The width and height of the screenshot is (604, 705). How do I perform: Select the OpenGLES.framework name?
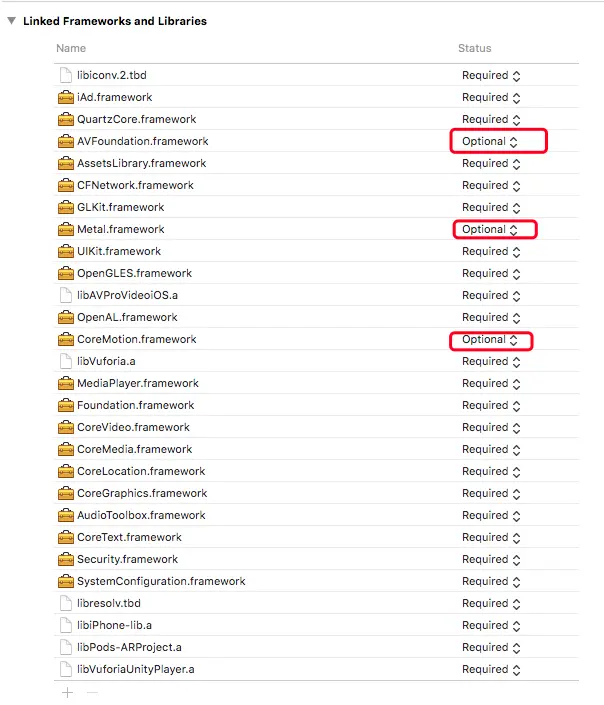(x=134, y=273)
